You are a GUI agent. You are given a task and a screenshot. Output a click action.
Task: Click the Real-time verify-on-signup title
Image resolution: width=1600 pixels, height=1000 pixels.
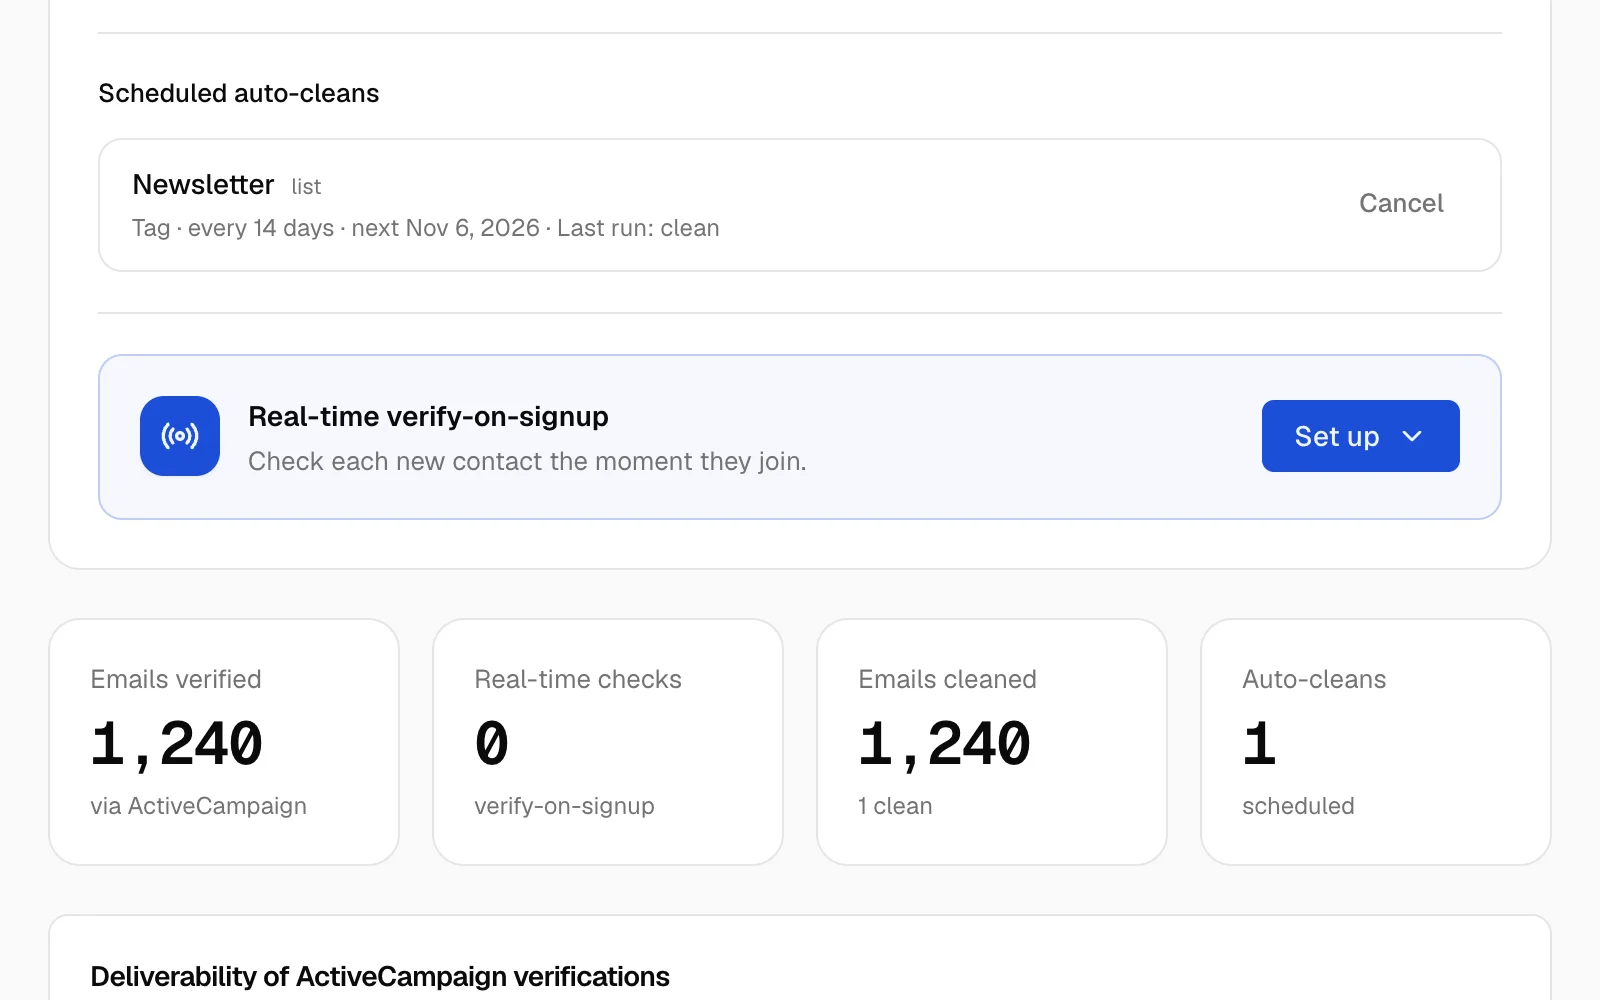coord(428,416)
